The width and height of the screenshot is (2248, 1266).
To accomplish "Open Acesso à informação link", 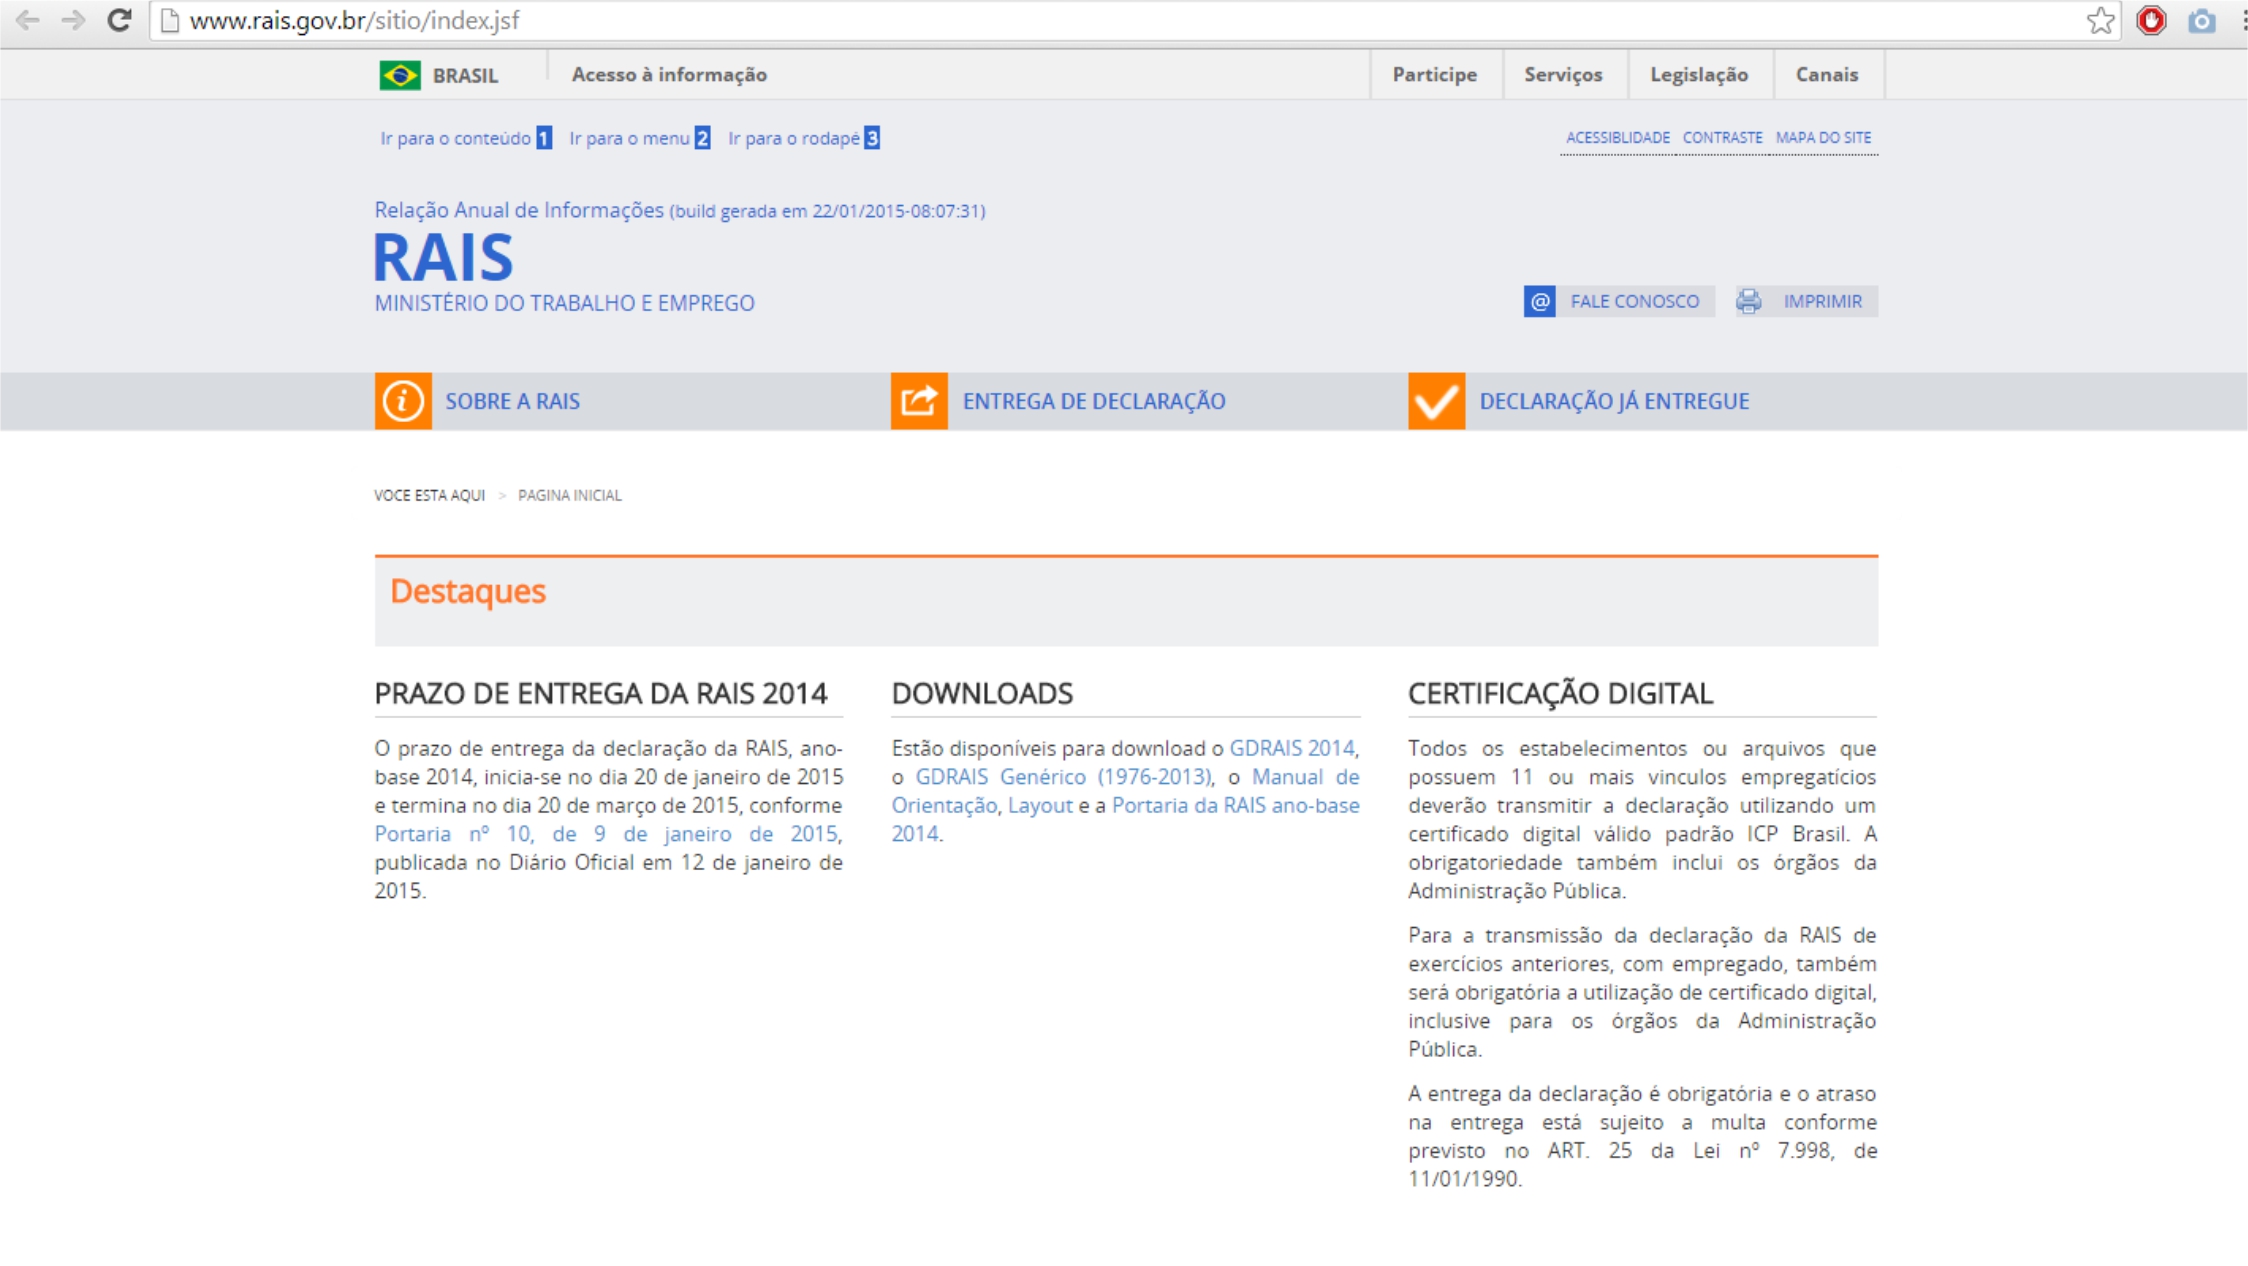I will tap(669, 75).
